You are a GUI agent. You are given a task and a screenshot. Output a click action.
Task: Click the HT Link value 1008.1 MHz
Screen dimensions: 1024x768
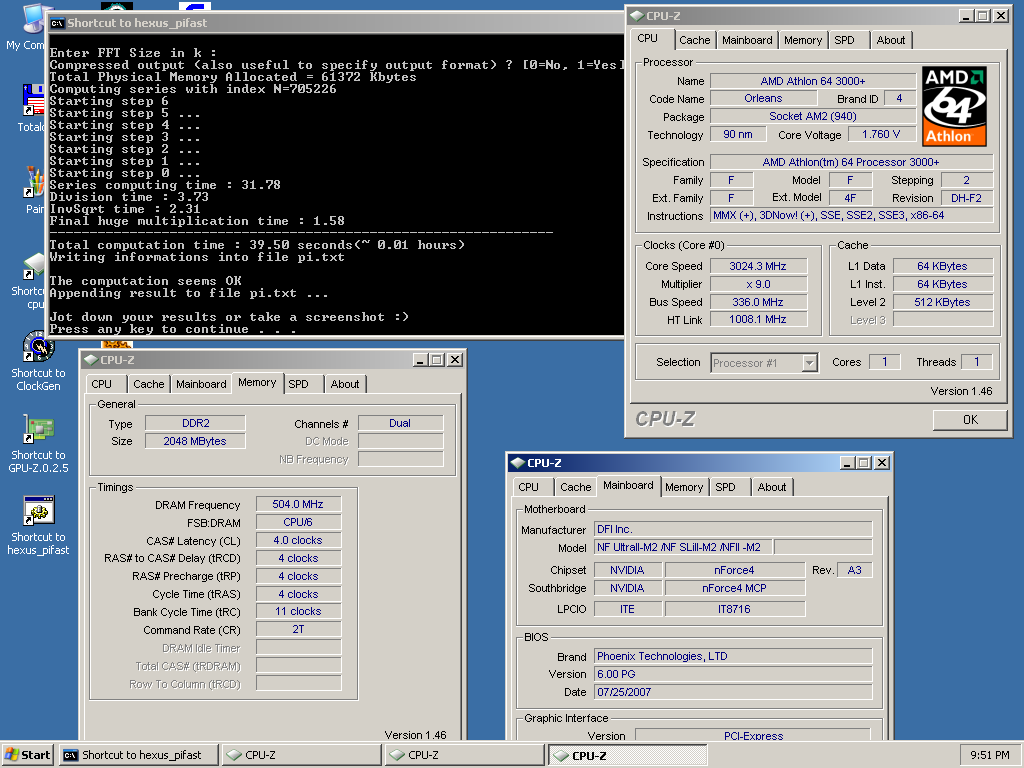click(758, 319)
